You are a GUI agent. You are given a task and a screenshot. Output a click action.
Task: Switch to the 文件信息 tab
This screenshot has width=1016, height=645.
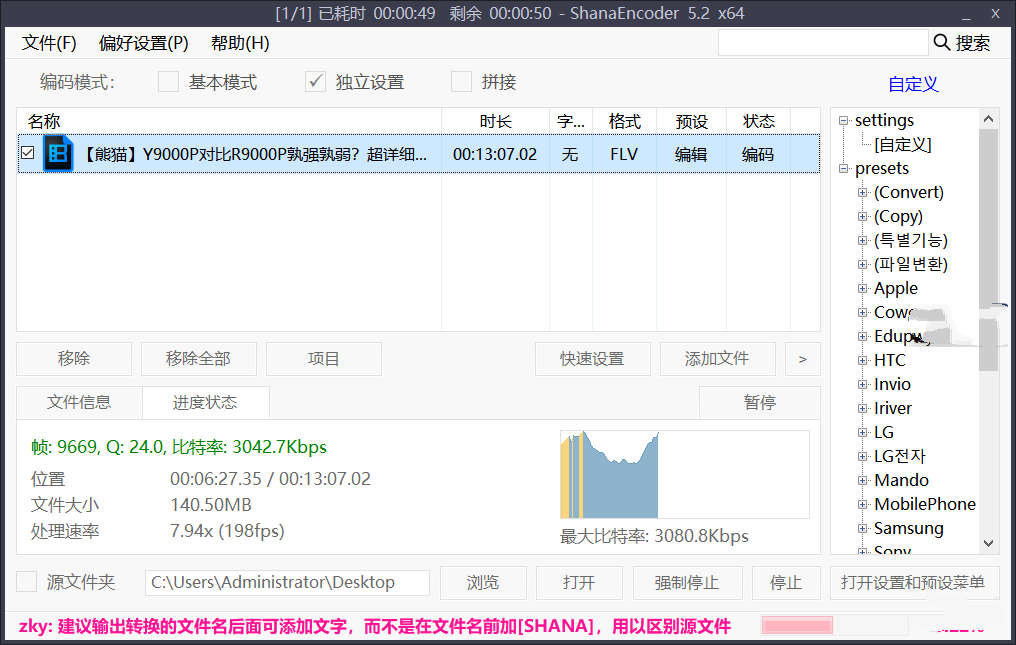79,402
